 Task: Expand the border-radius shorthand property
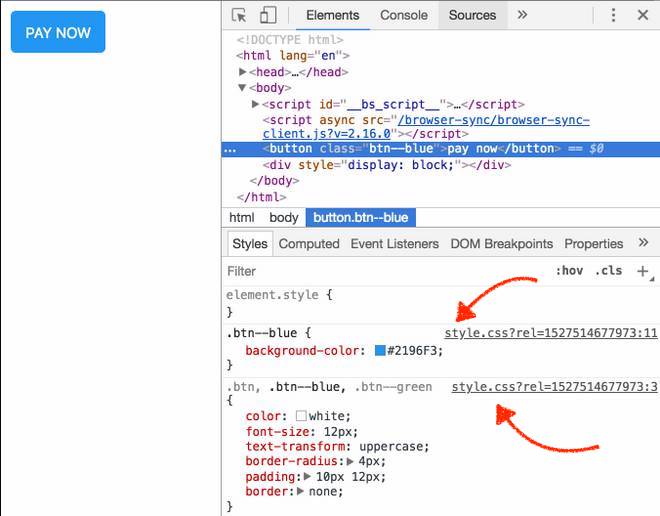click(x=350, y=461)
